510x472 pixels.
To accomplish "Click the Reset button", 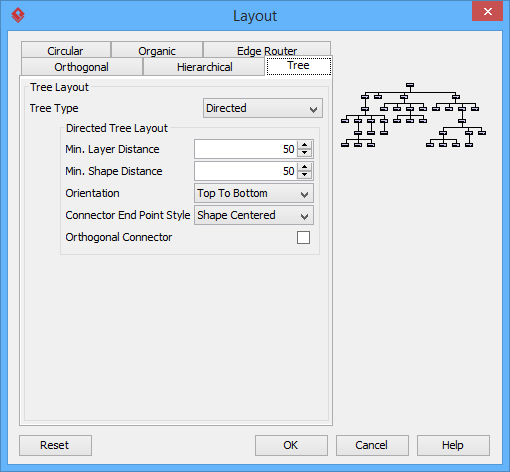I will 55,445.
